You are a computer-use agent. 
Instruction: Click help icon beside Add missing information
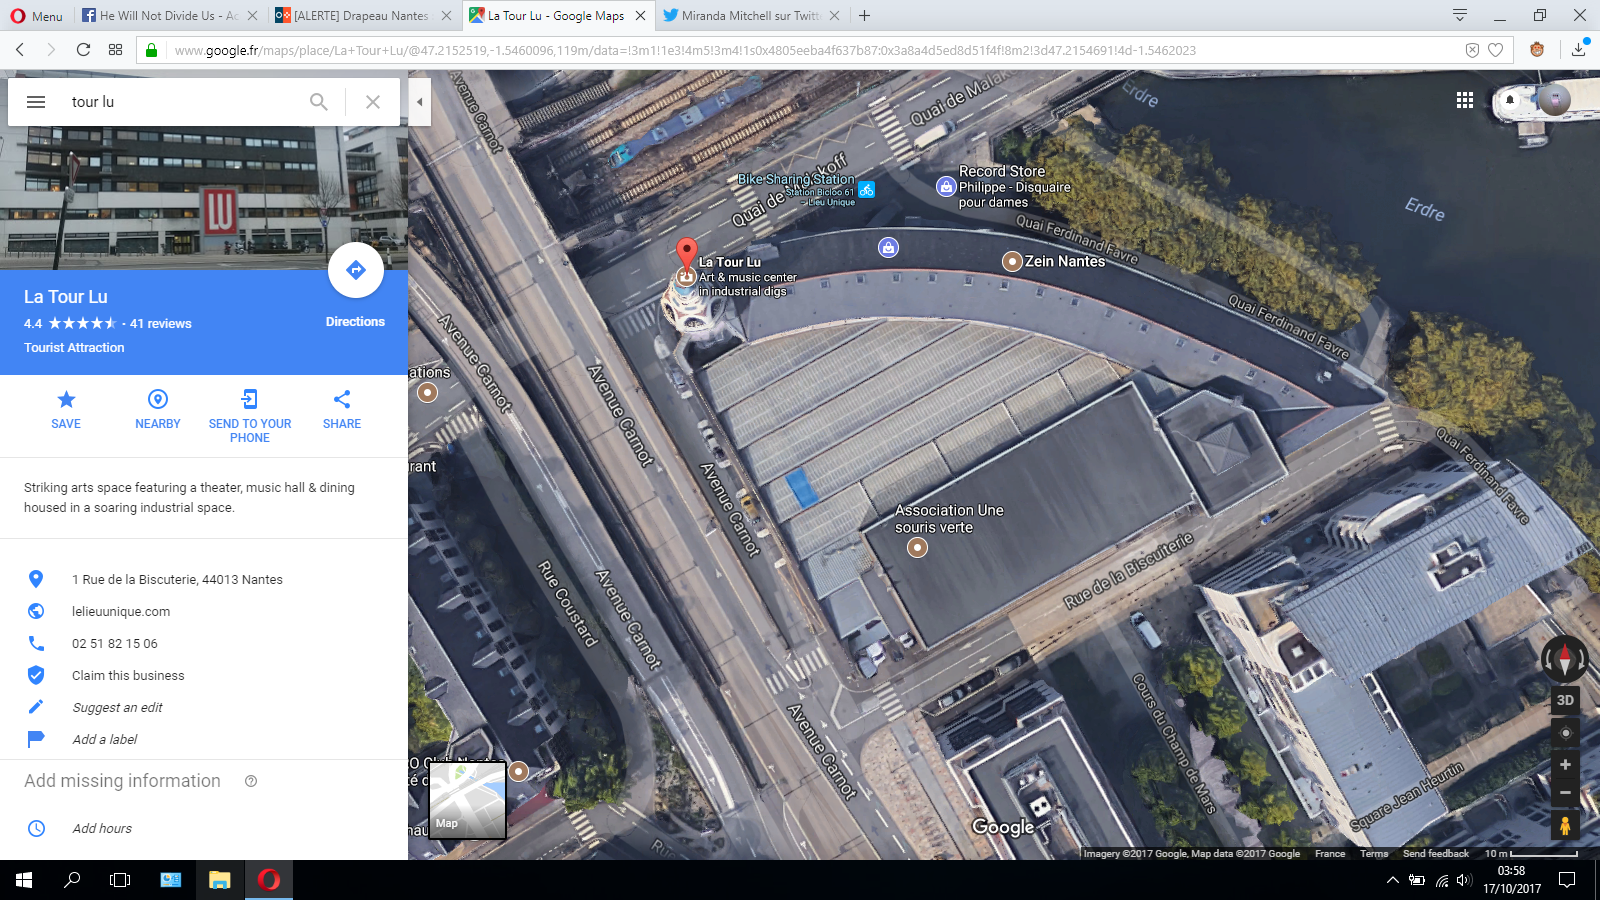point(251,781)
